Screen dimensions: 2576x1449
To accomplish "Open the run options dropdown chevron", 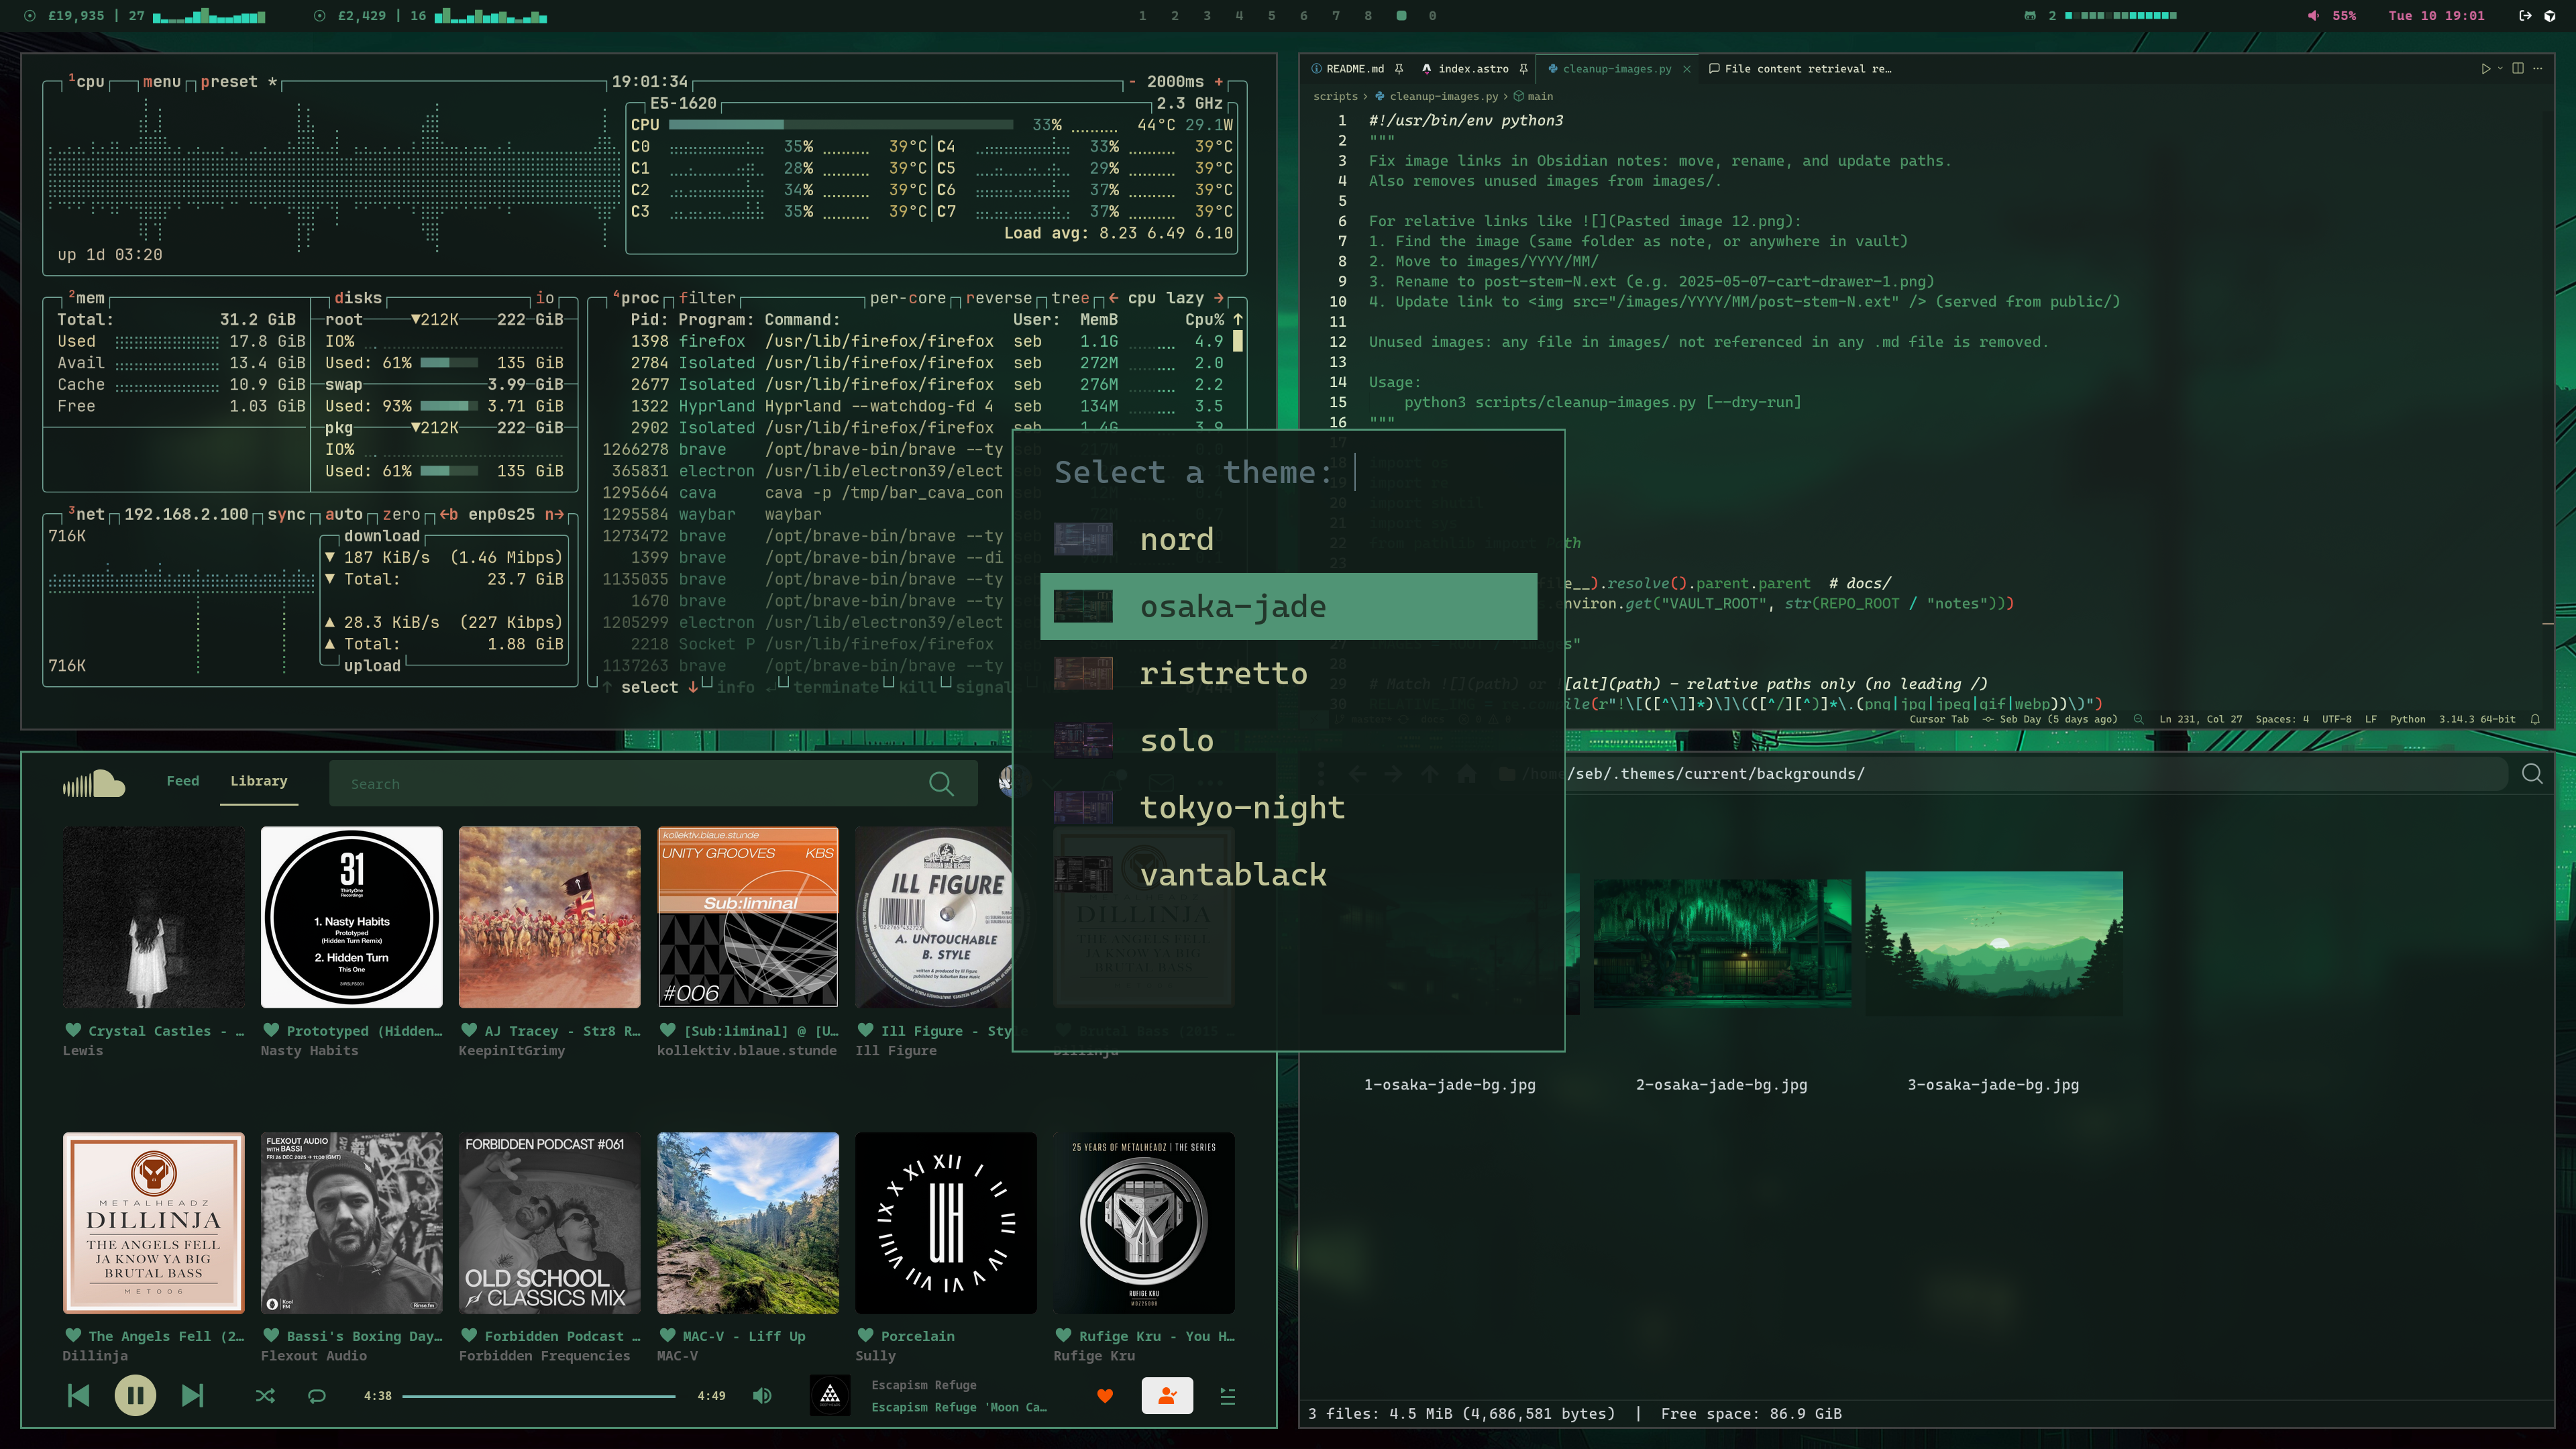I will [2500, 69].
